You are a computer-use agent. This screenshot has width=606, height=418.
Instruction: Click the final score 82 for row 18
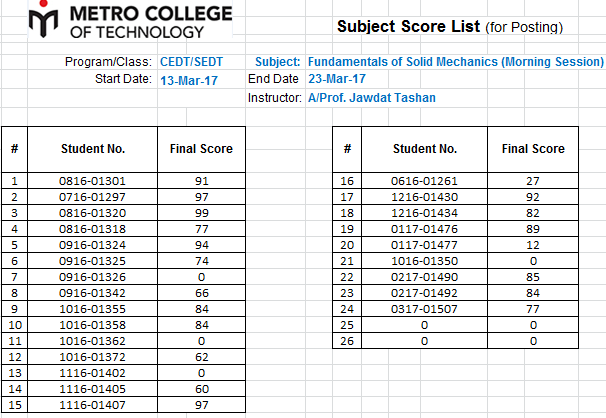pos(533,213)
